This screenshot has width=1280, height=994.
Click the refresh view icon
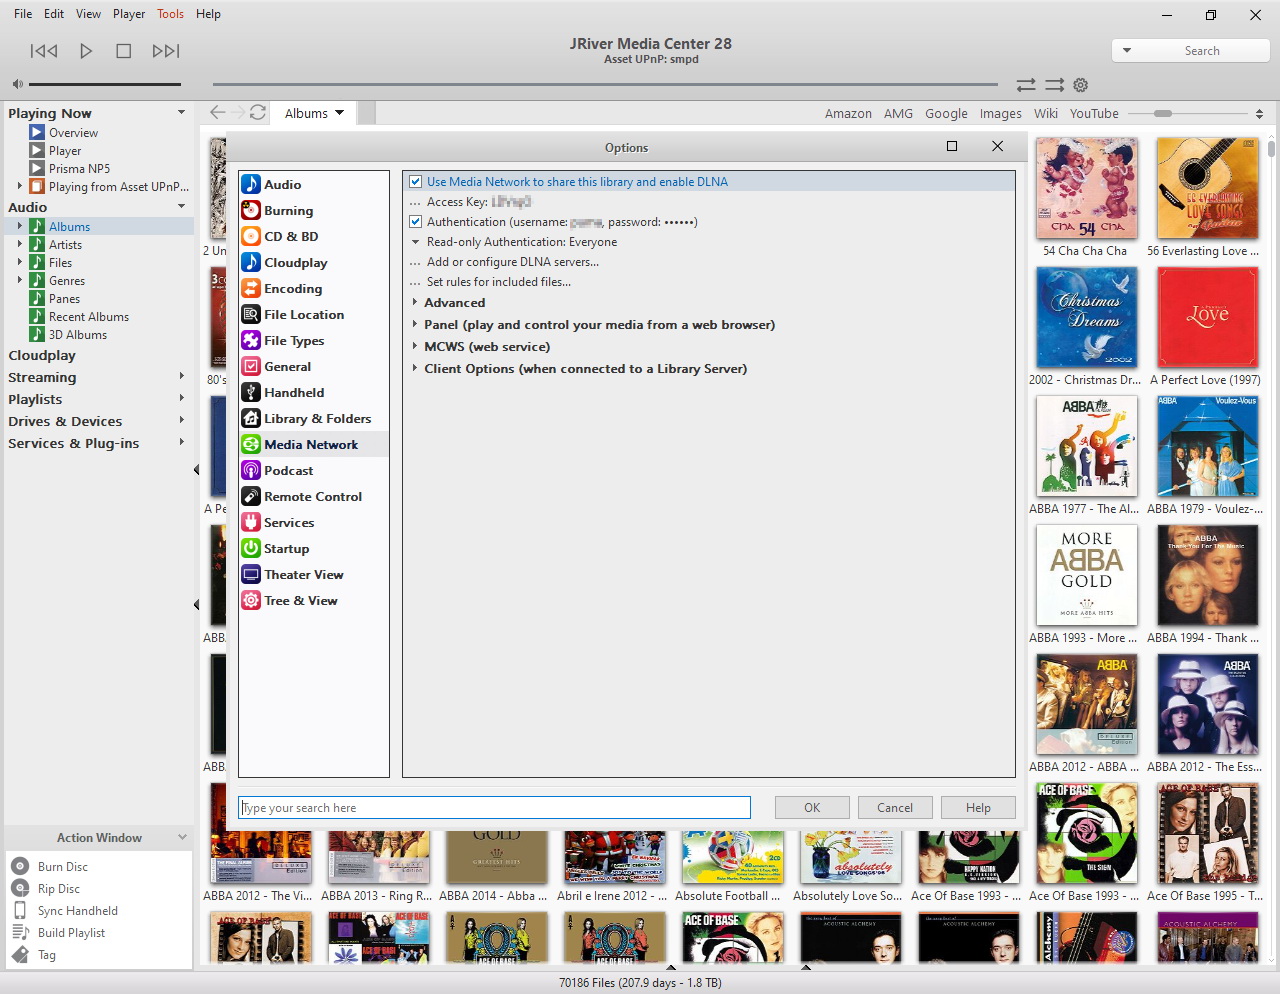pos(258,113)
